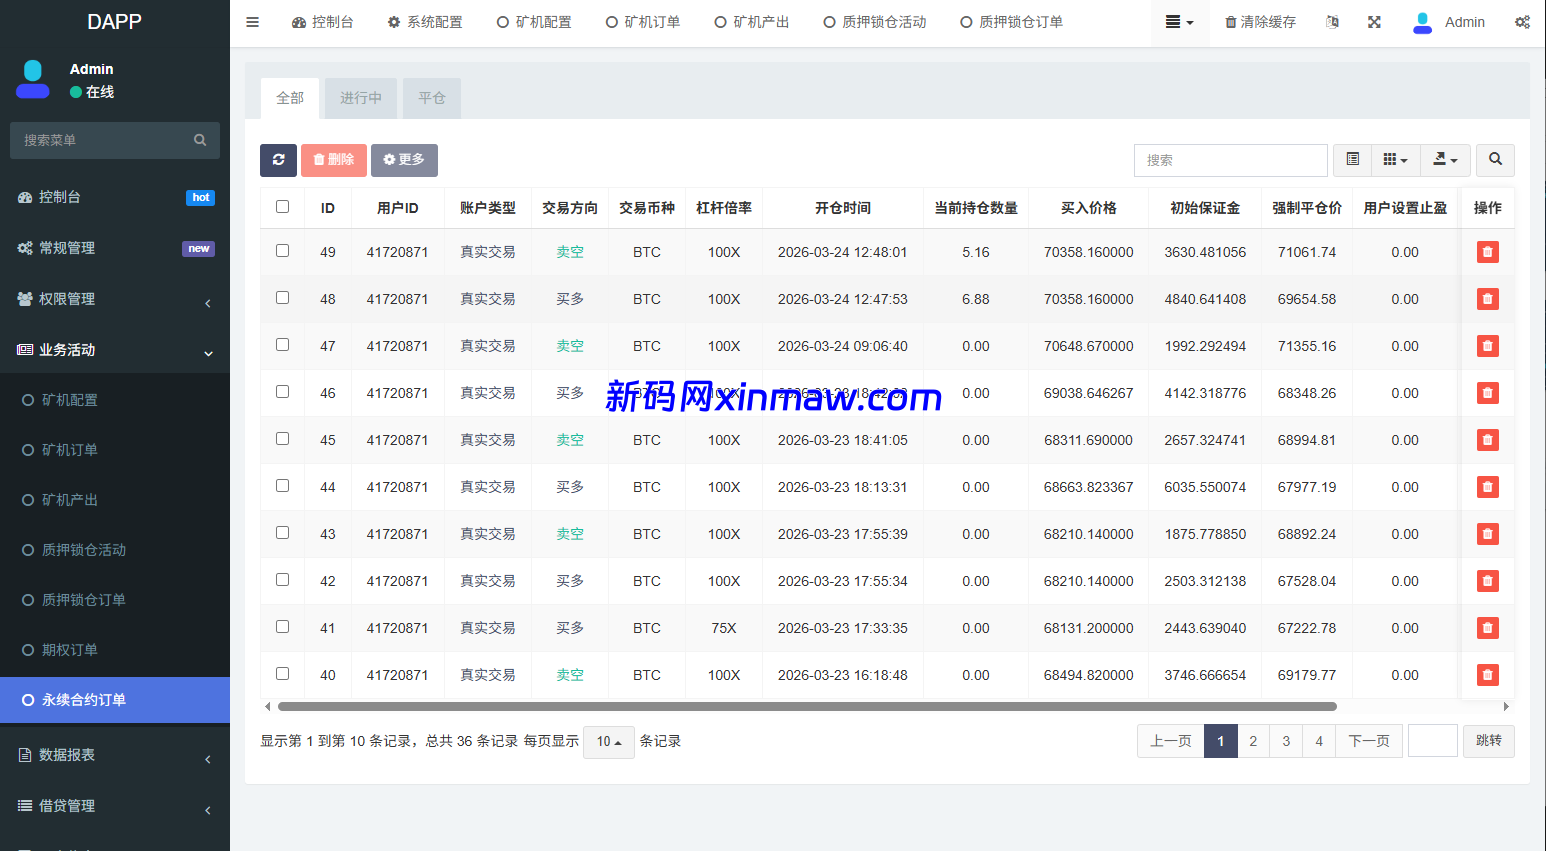Click the fullscreen icon in top bar

click(1374, 22)
